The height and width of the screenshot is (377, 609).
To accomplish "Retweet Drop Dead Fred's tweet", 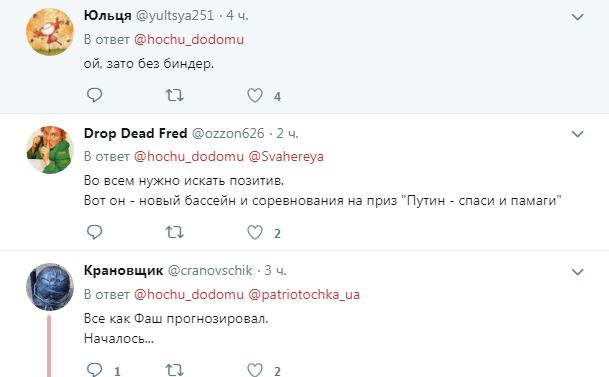I will [x=174, y=232].
